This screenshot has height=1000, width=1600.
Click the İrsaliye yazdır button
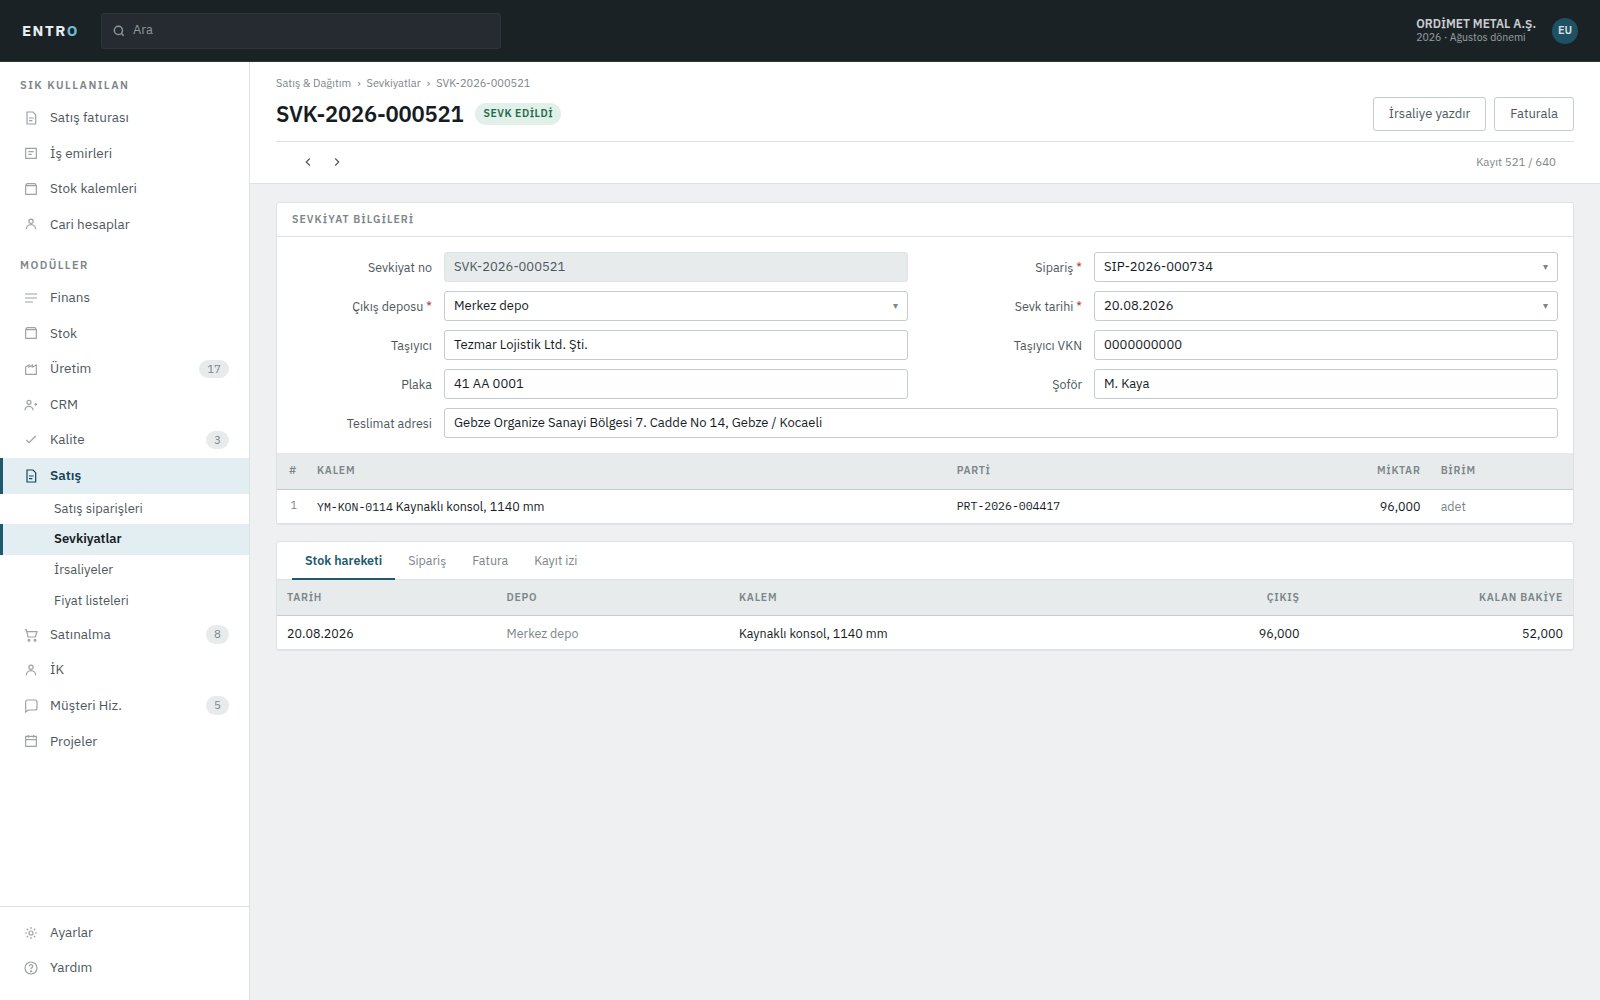pos(1429,114)
